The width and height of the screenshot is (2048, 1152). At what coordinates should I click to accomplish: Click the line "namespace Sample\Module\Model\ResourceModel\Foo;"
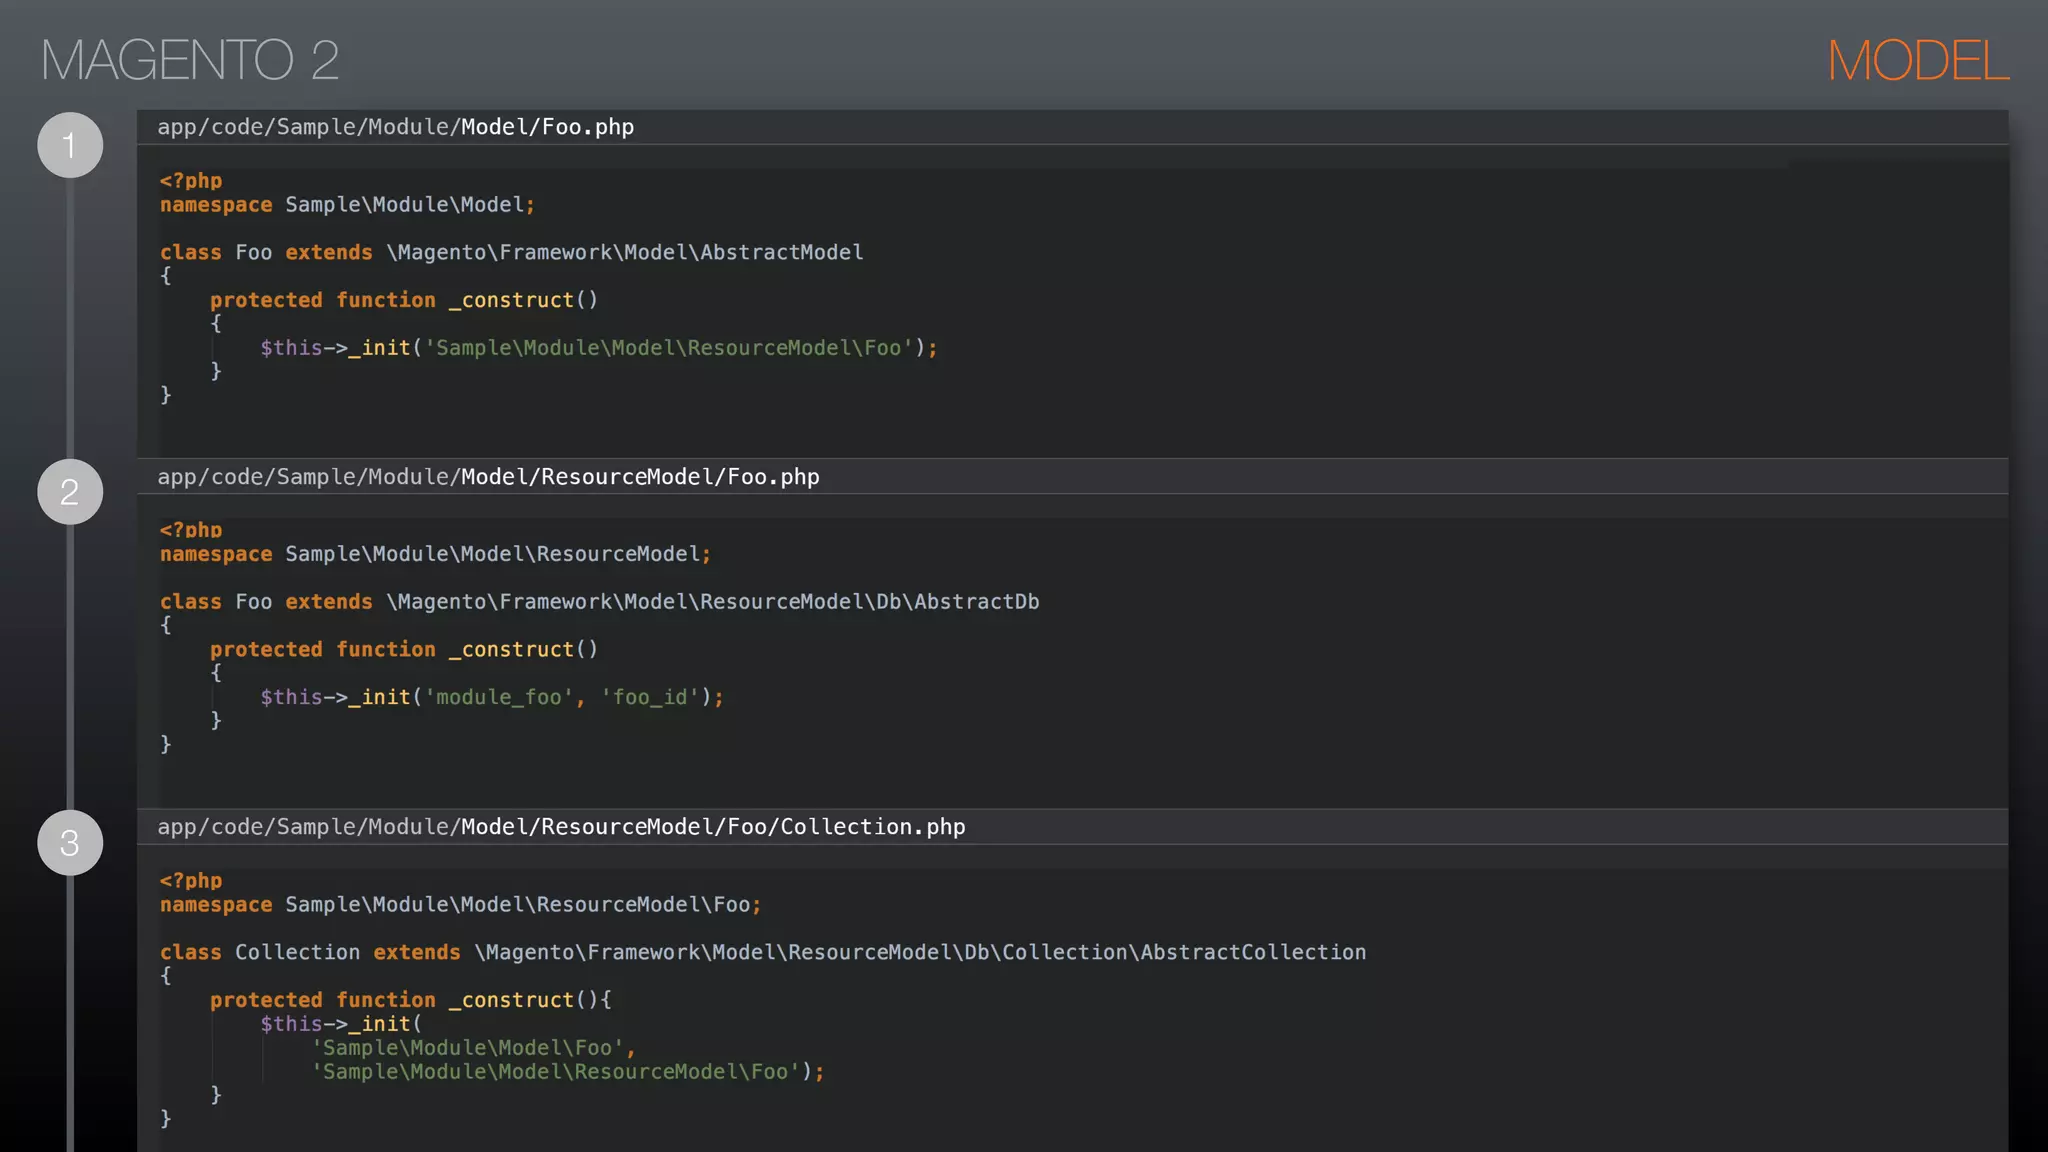461,905
